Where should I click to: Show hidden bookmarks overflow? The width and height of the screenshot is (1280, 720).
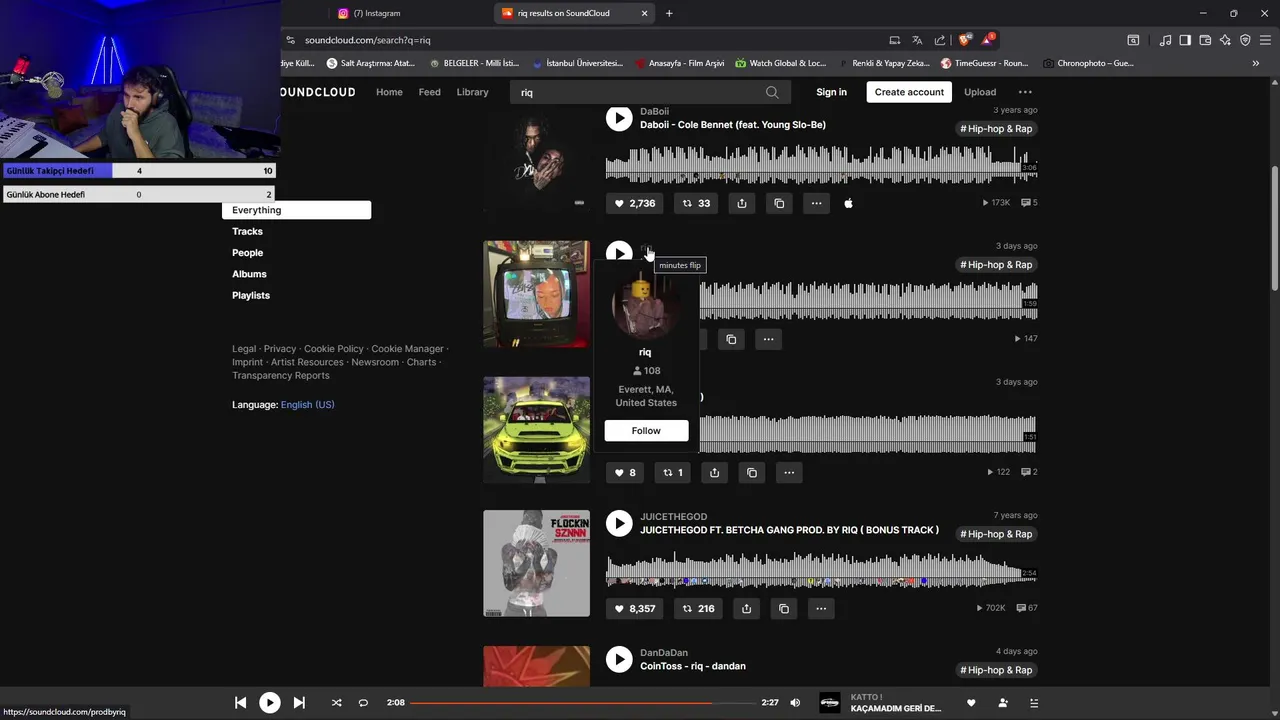coord(1256,63)
